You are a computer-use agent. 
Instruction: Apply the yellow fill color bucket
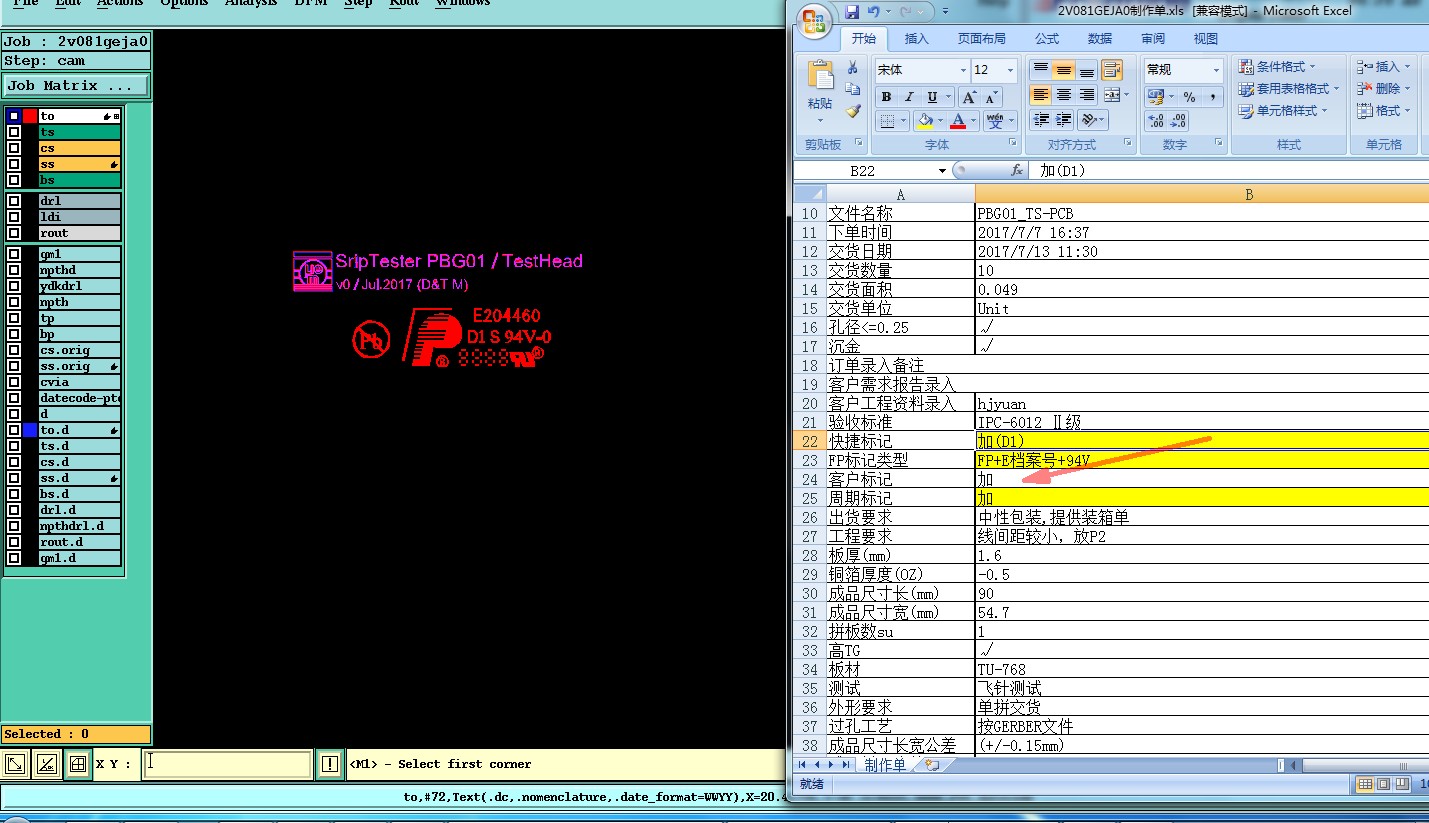tap(925, 121)
